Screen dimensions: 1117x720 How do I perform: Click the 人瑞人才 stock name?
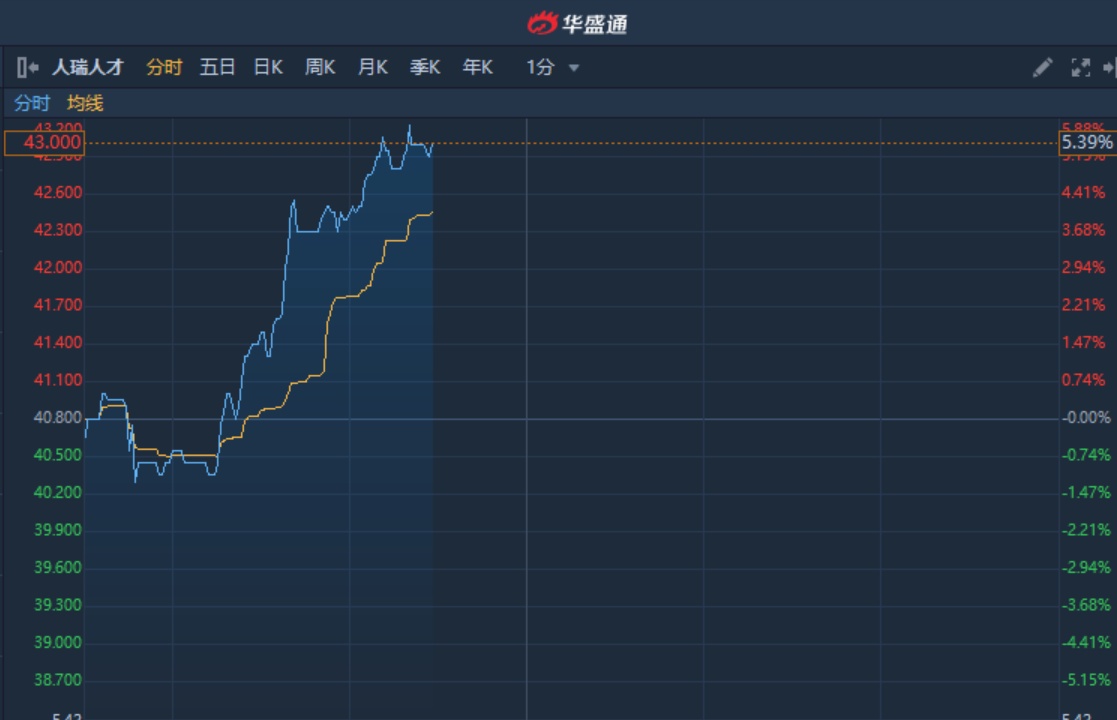pos(88,68)
